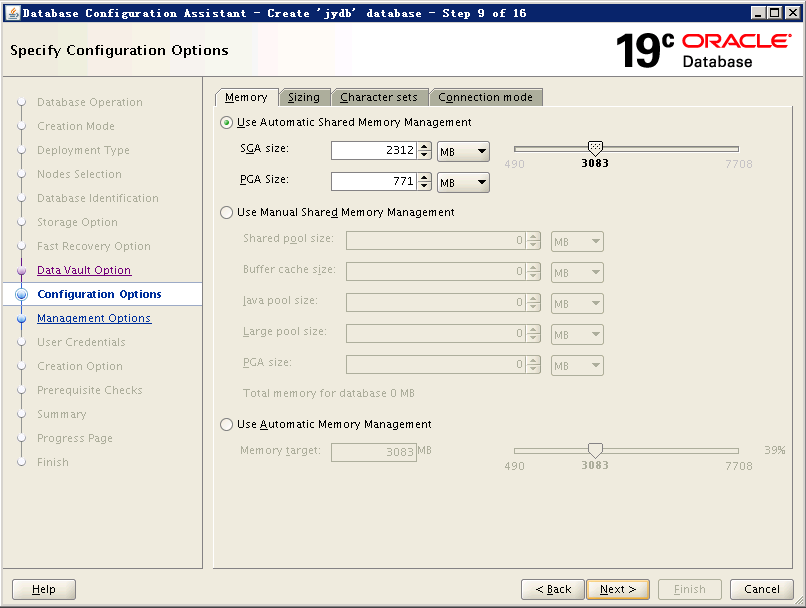Open the Connection mode tab

coord(486,97)
